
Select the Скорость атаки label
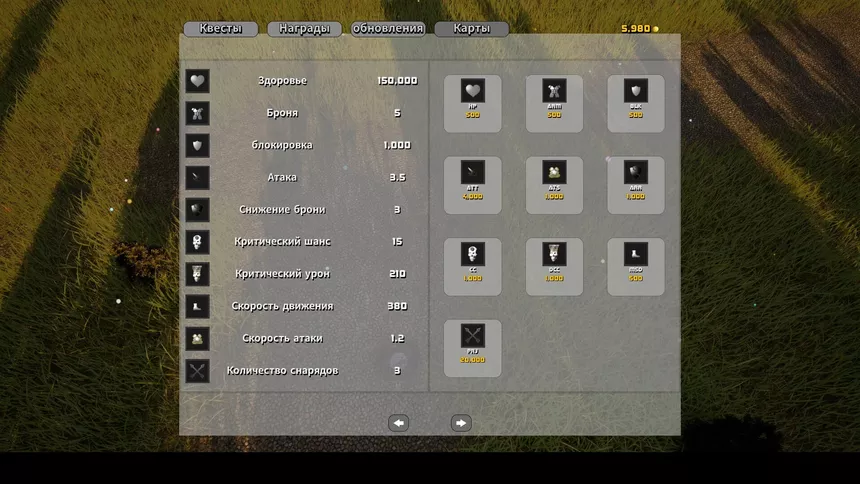(282, 339)
